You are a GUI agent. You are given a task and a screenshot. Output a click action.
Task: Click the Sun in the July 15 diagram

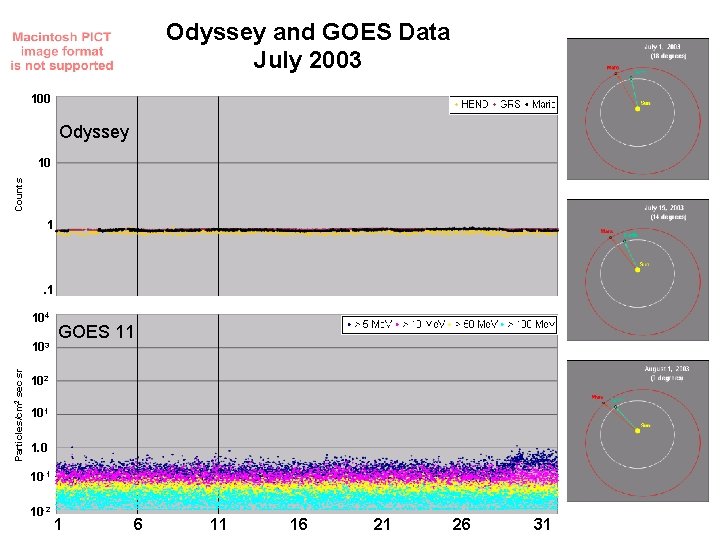point(637,270)
